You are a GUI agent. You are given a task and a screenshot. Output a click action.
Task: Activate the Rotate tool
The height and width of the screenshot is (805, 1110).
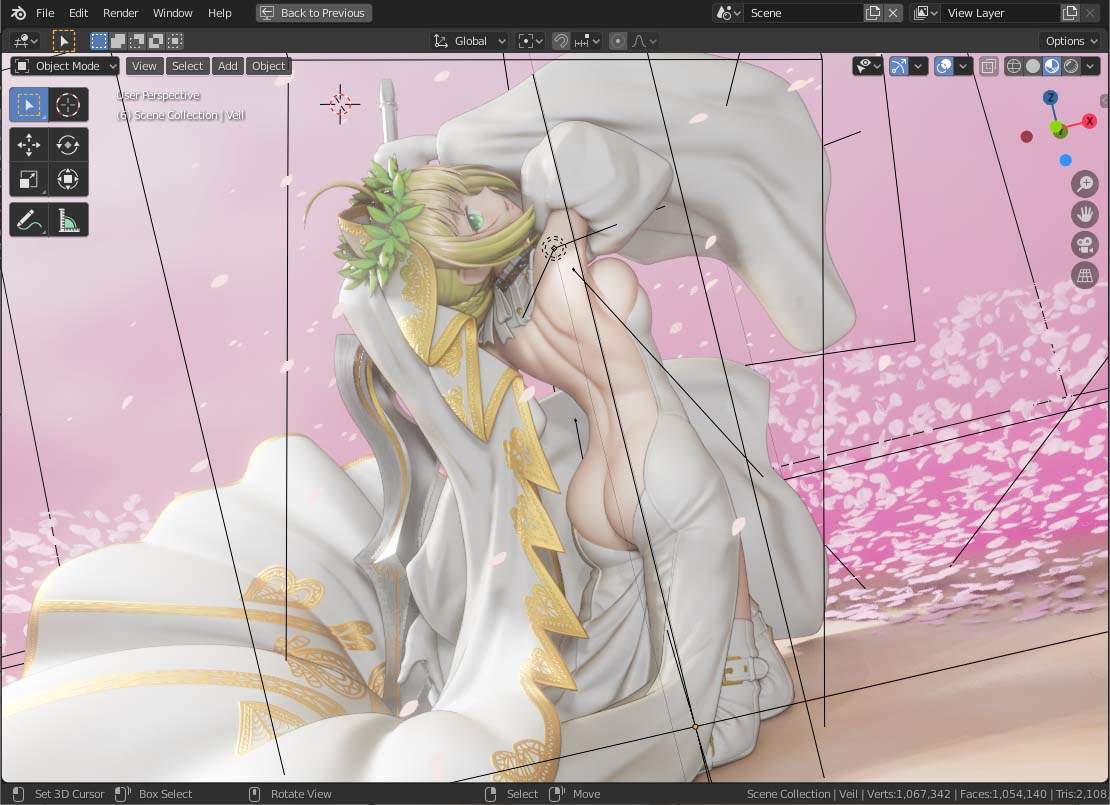click(68, 145)
